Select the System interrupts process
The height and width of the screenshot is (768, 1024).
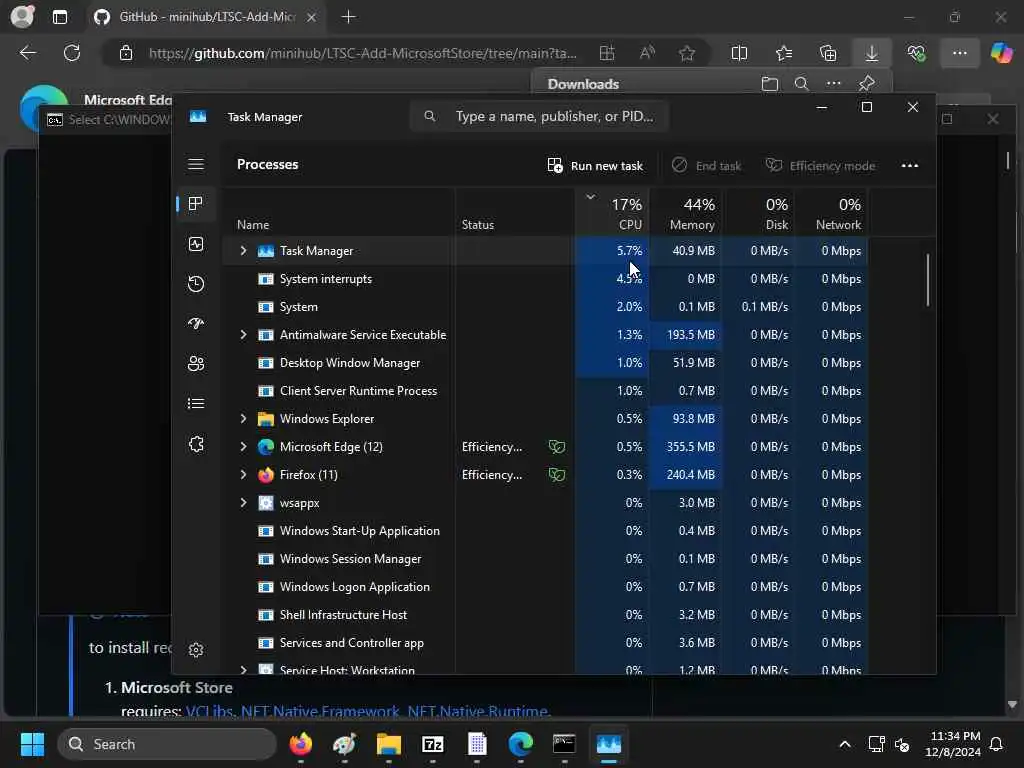(x=545, y=279)
